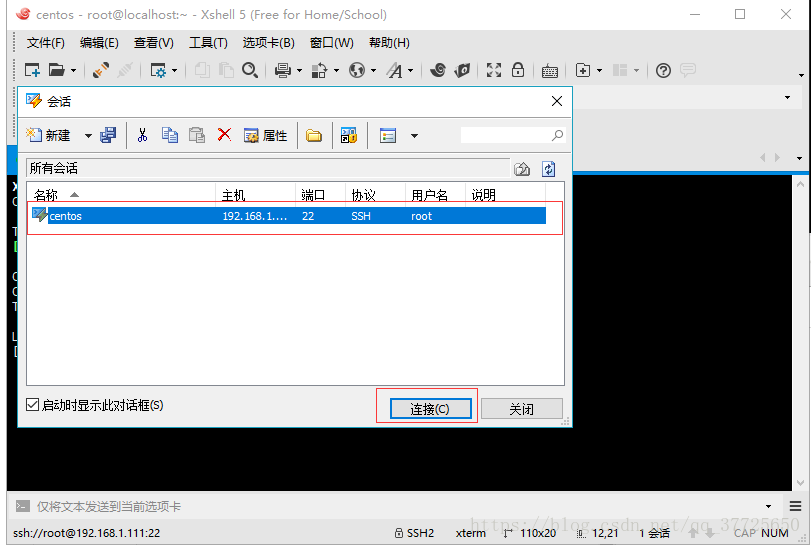The width and height of the screenshot is (811, 545).
Task: Click the 连接(C) button
Action: [430, 409]
